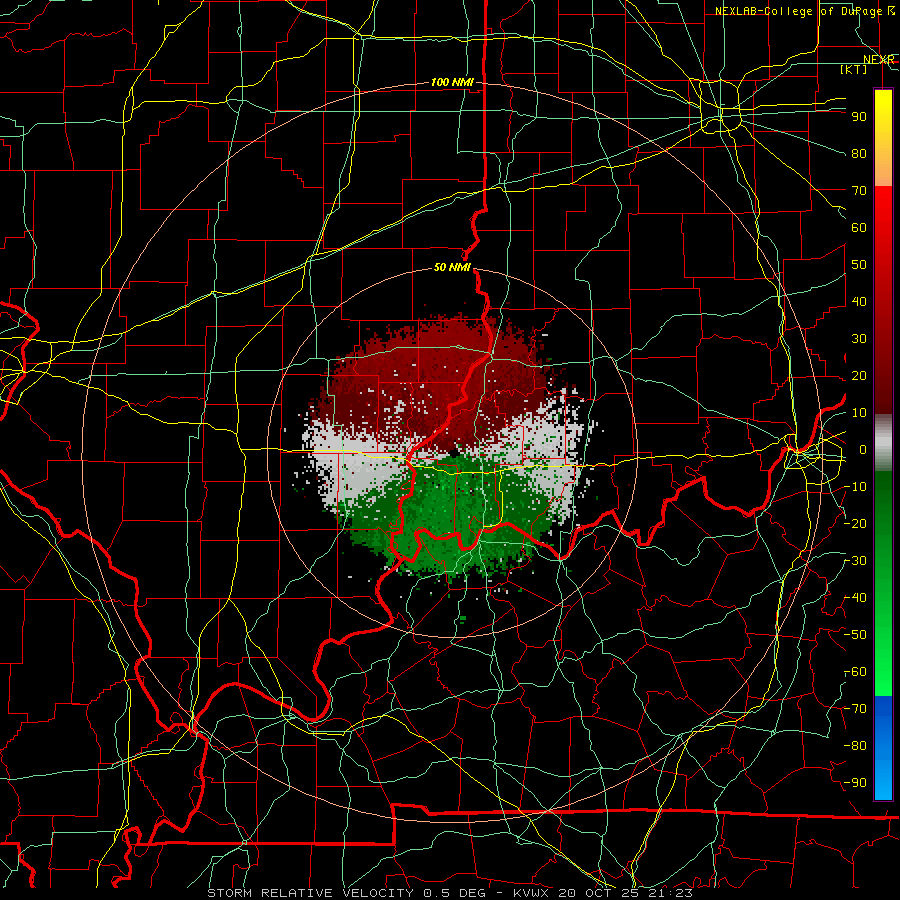Viewport: 900px width, 900px height.
Task: Click the KVWX radar site identifier
Action: coord(532,893)
